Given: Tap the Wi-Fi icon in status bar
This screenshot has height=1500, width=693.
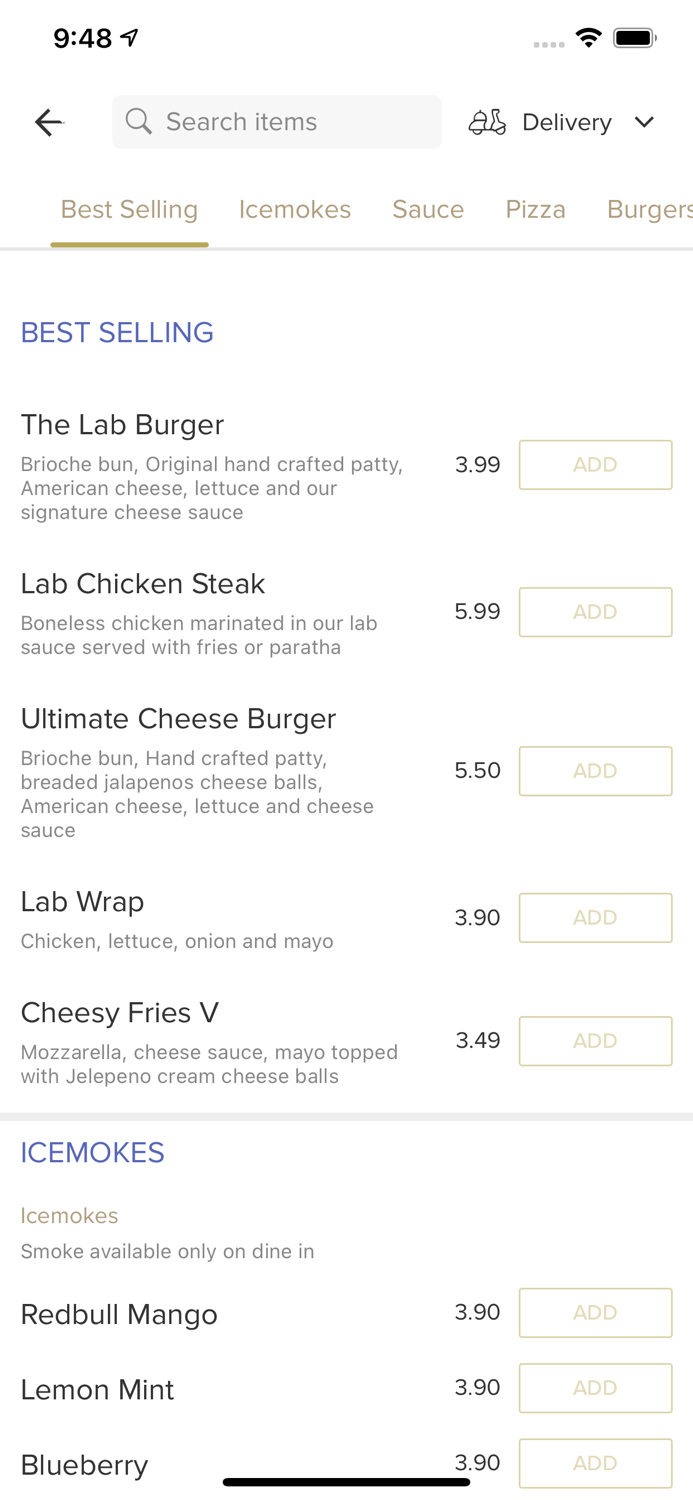Looking at the screenshot, I should point(588,37).
